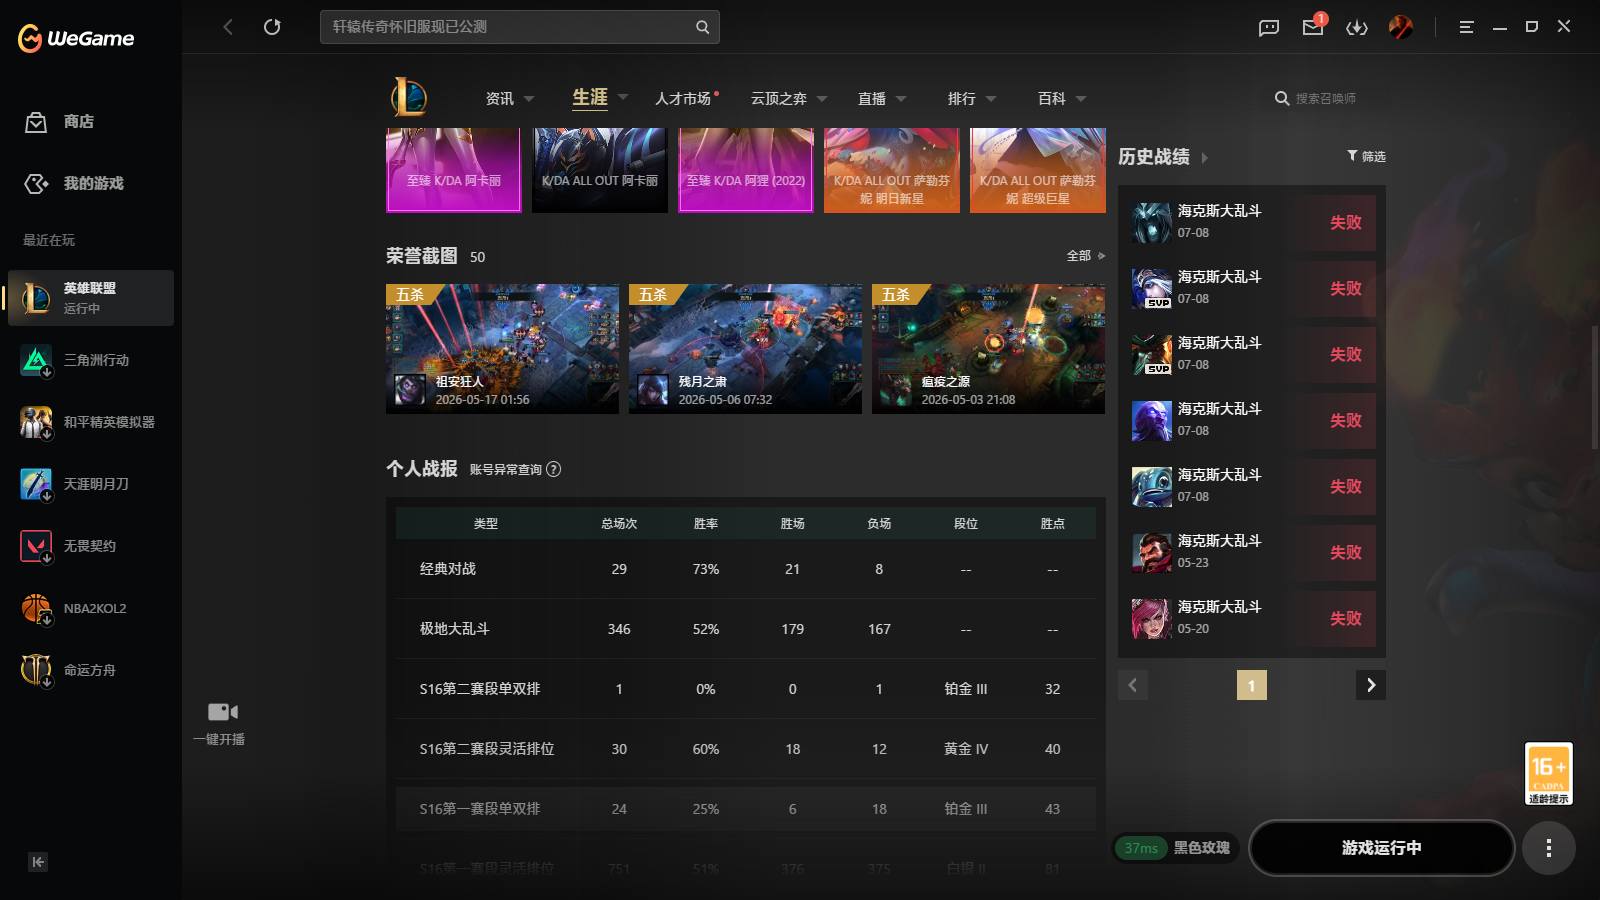Select 三角洲行动 game icon

(36, 360)
